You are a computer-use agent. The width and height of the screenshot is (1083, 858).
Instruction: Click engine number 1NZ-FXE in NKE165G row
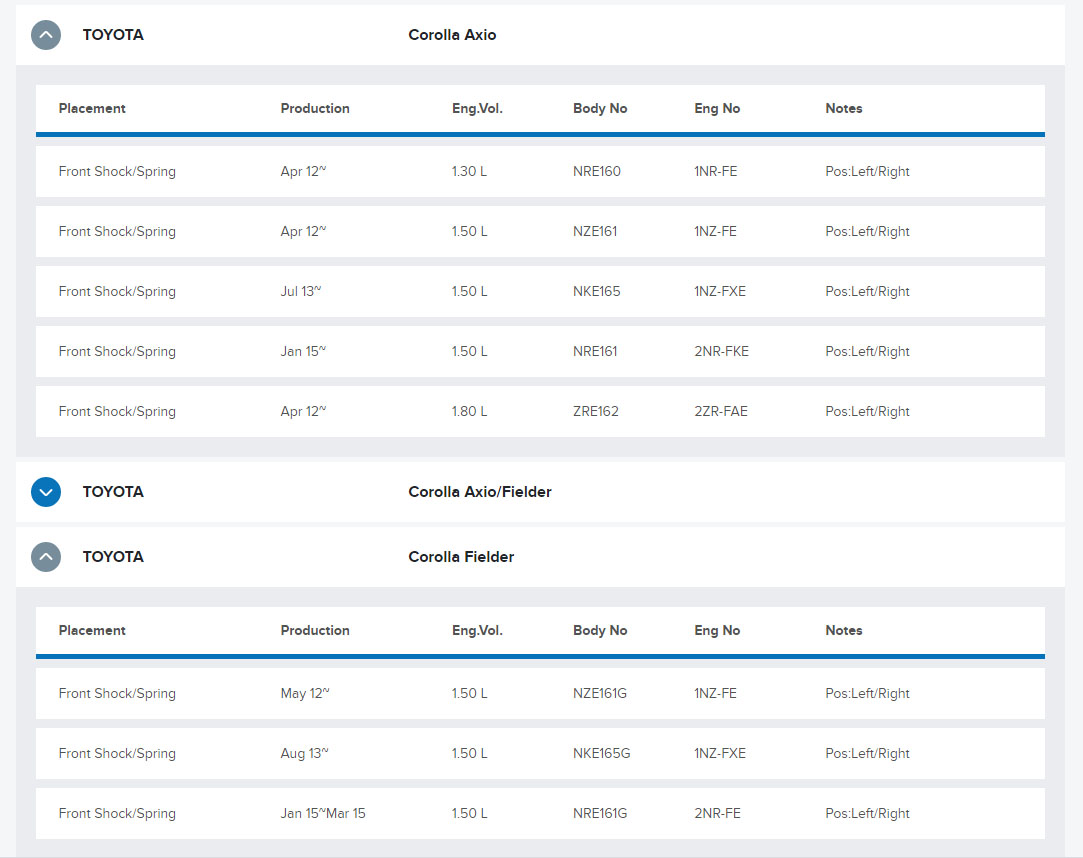(x=720, y=754)
